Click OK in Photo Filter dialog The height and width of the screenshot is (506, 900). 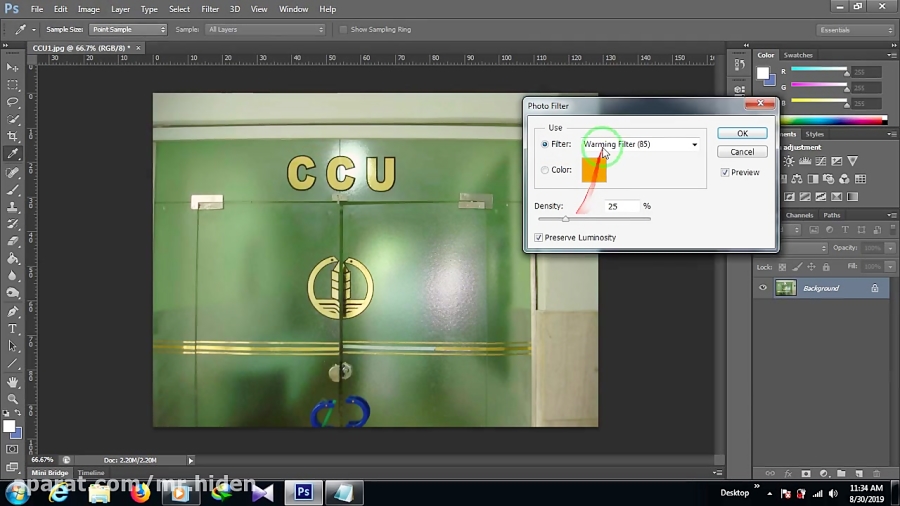[x=742, y=133]
